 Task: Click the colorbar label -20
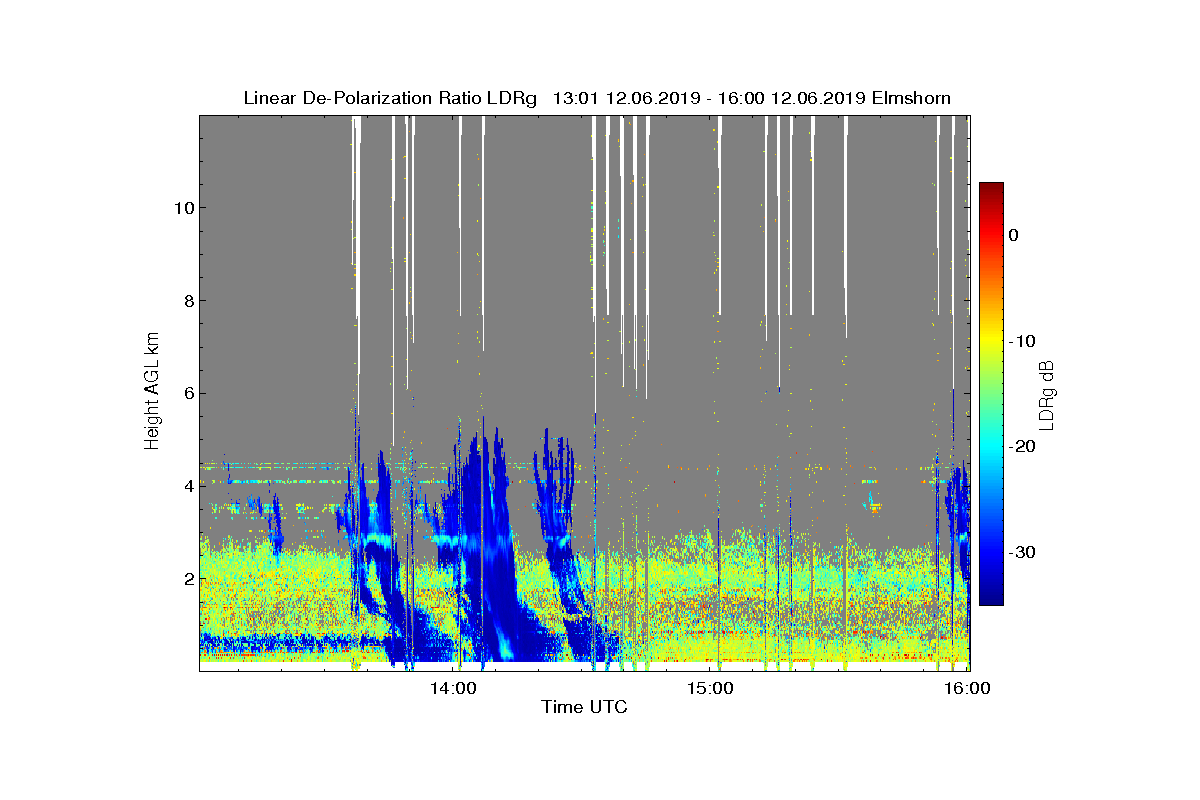pos(1021,446)
